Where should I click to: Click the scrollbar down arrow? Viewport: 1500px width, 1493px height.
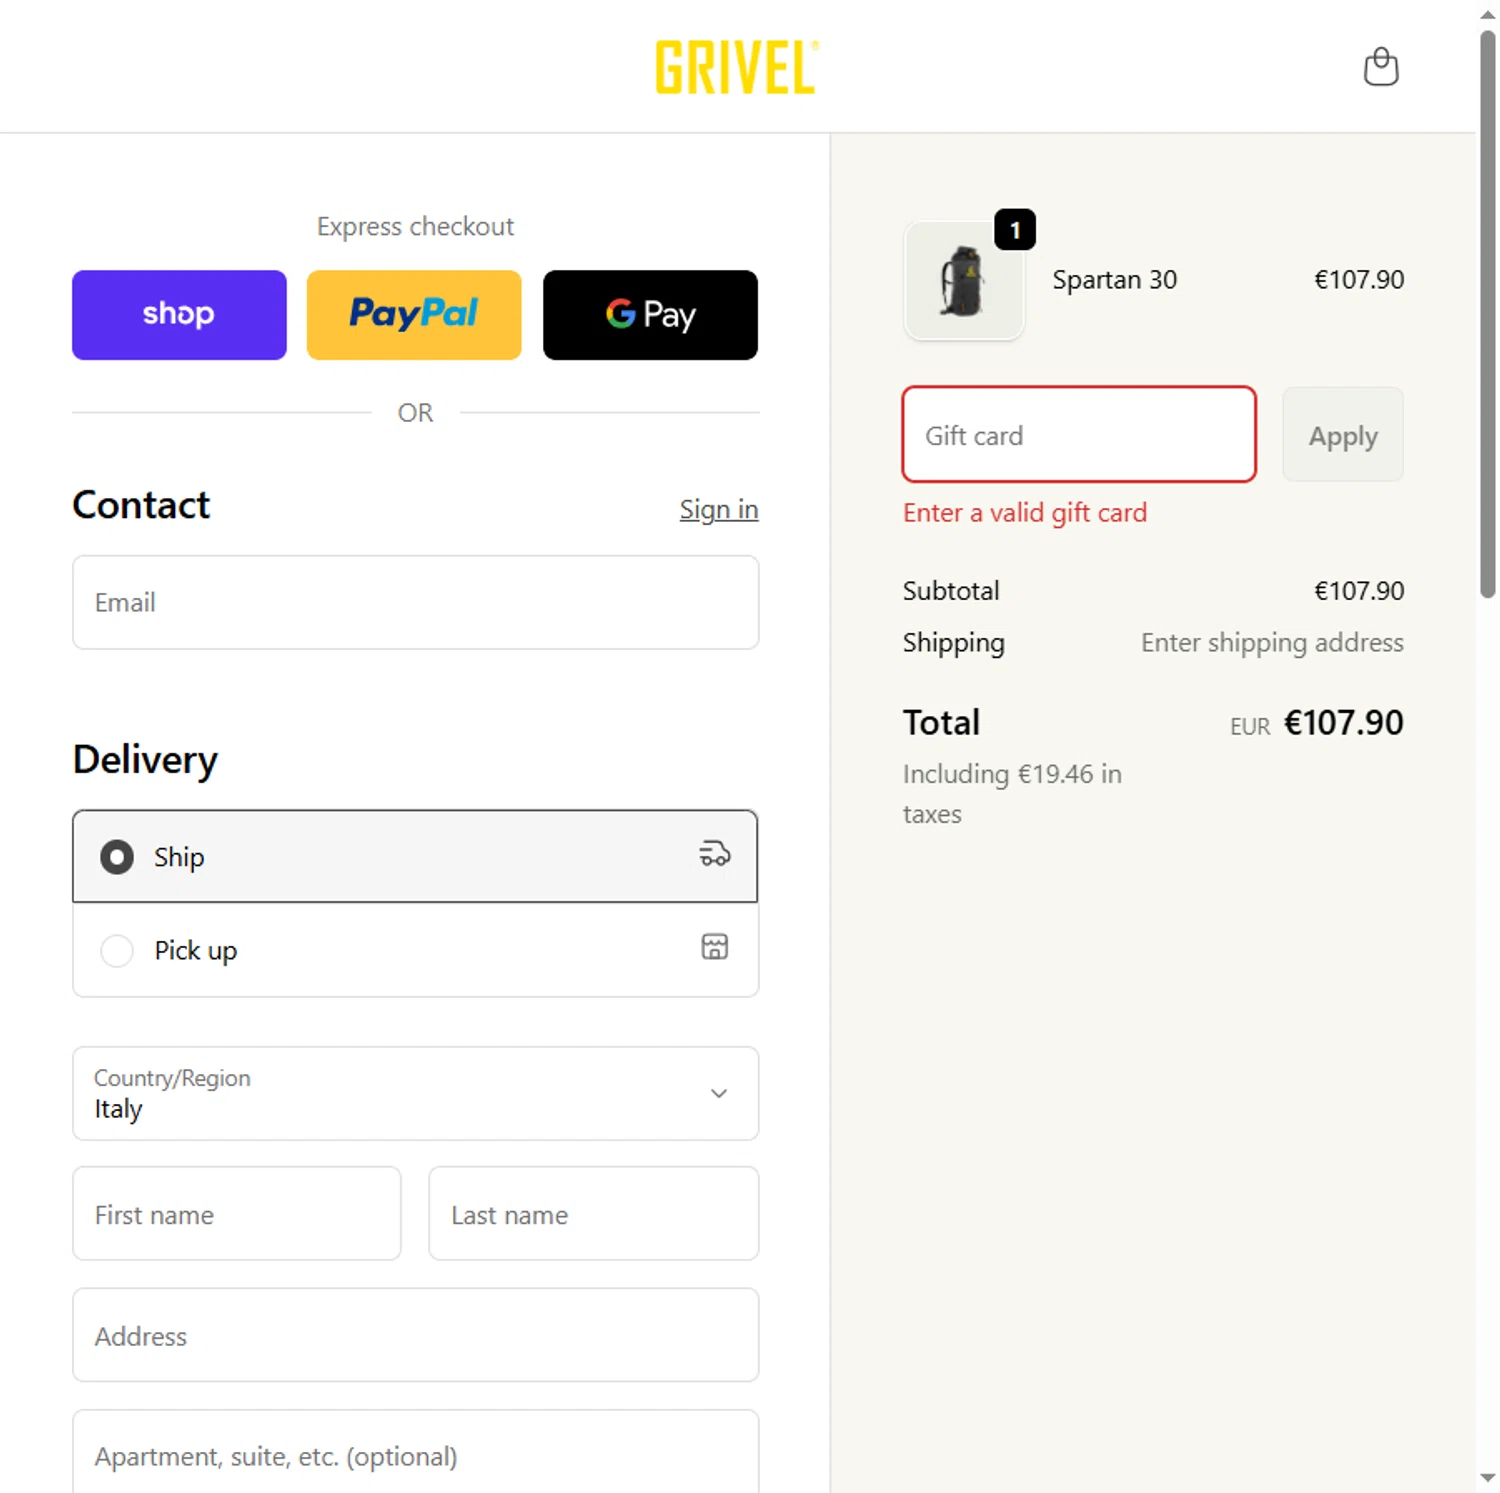click(x=1487, y=1478)
